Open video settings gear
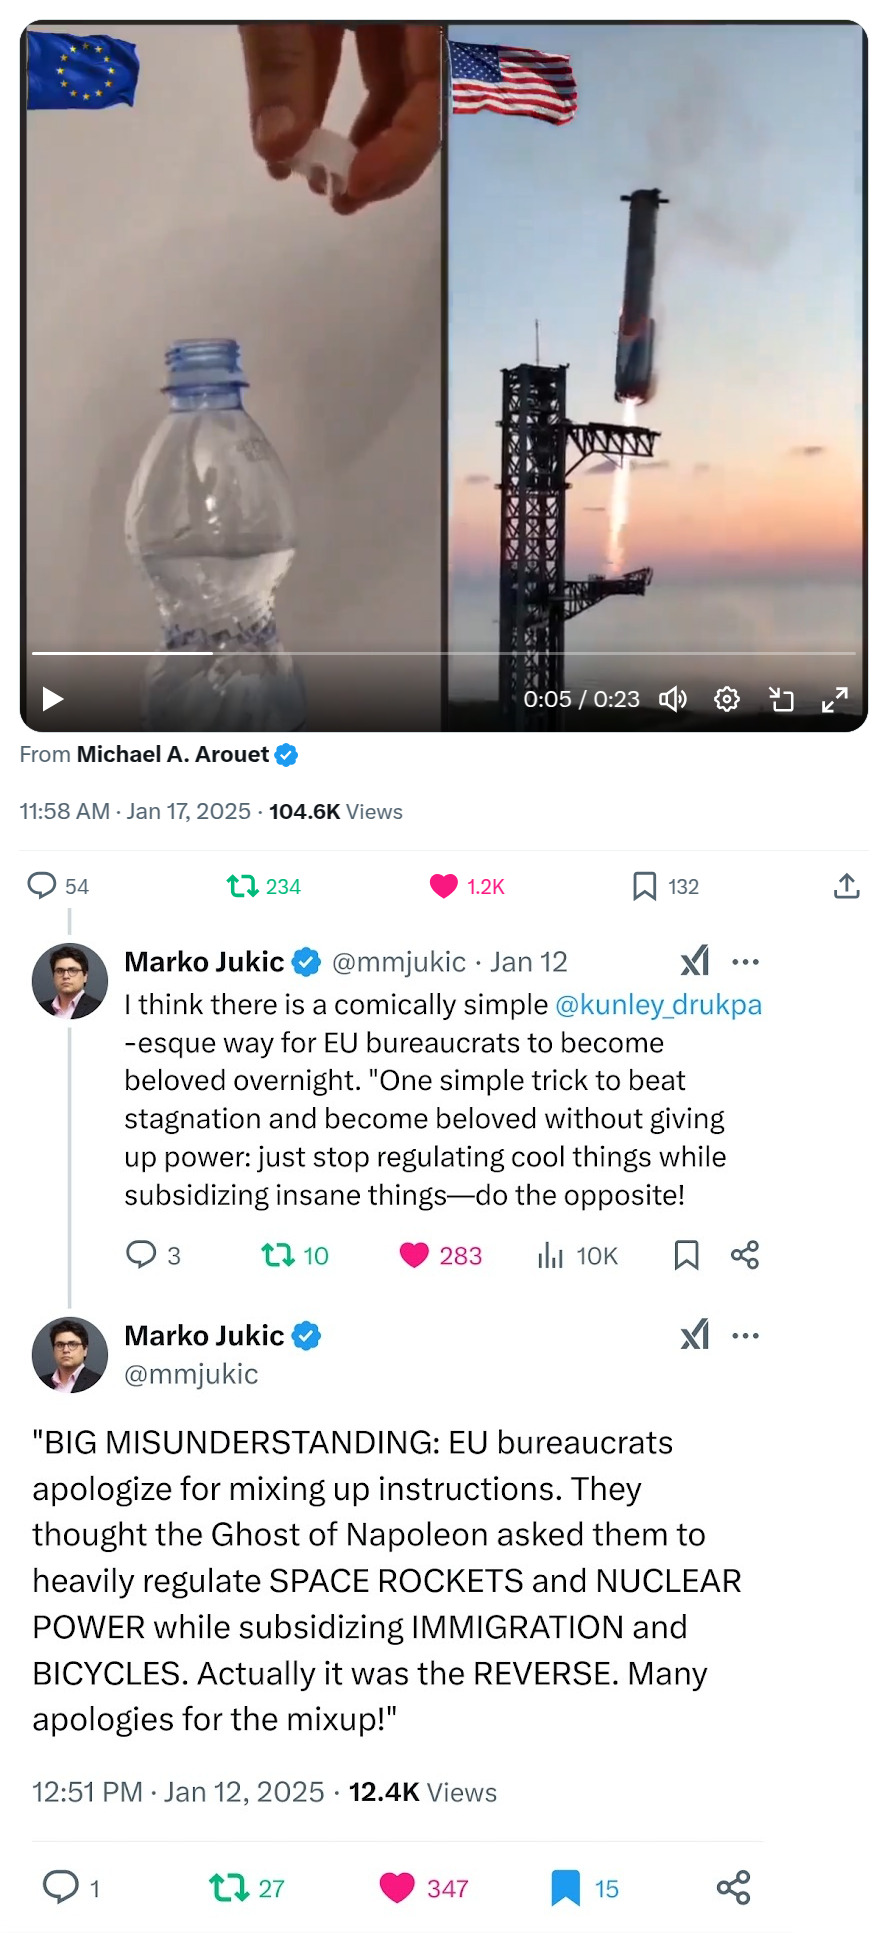This screenshot has width=889, height=1933. [727, 699]
